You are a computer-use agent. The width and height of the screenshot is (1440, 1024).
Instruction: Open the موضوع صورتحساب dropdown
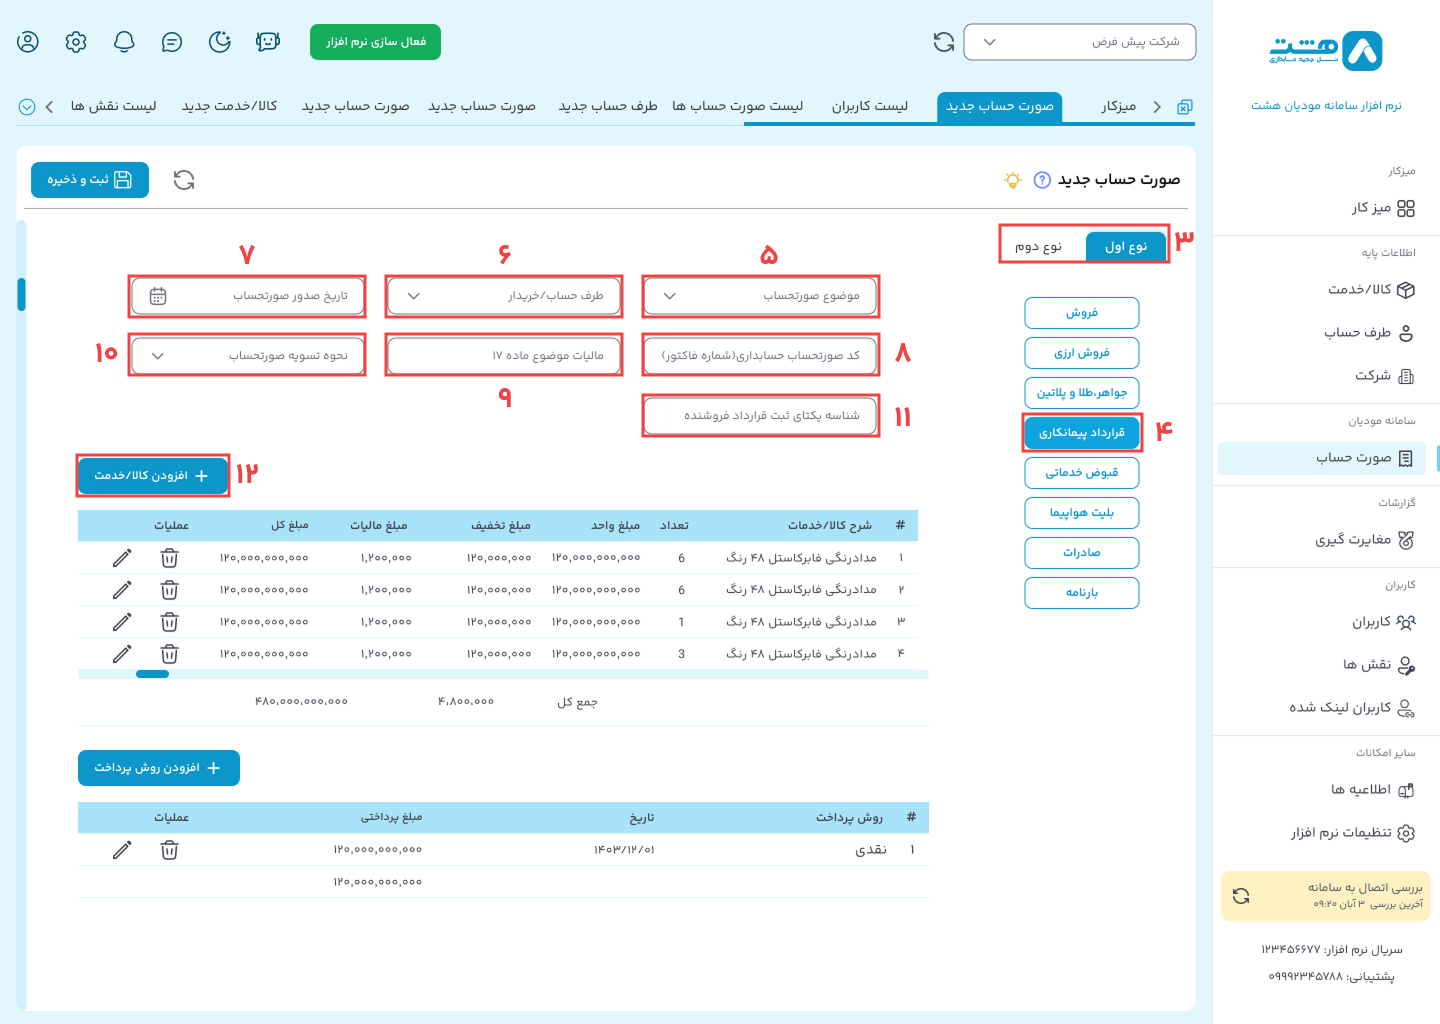point(760,296)
